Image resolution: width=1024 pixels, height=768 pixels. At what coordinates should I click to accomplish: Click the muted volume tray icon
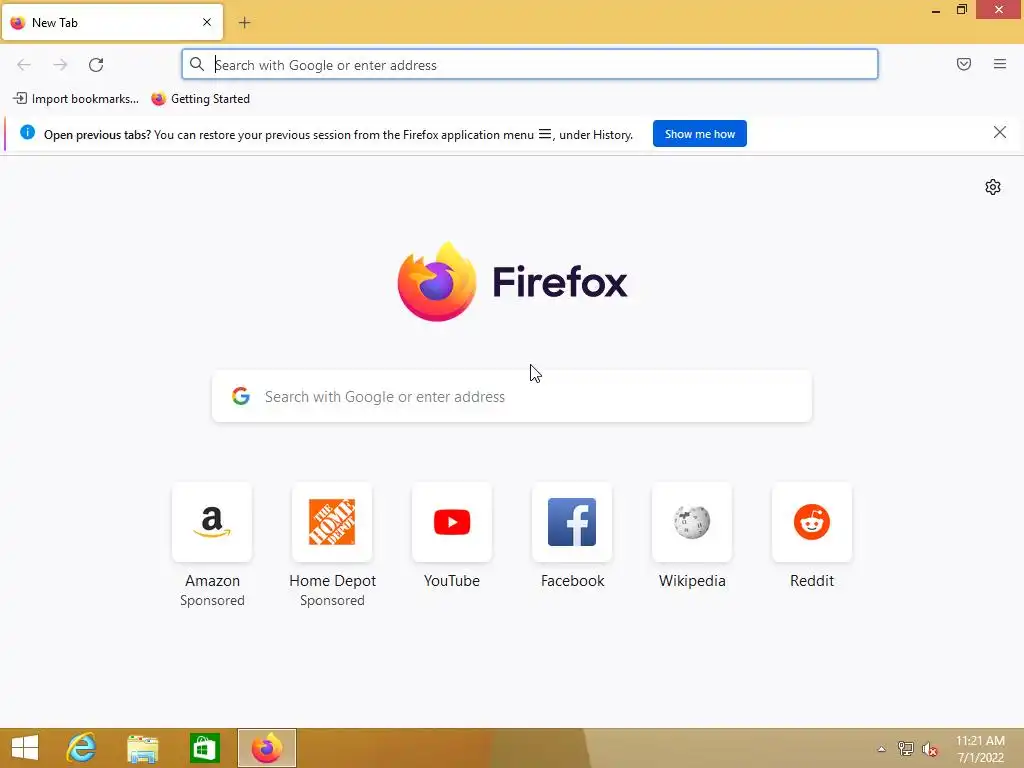[930, 749]
